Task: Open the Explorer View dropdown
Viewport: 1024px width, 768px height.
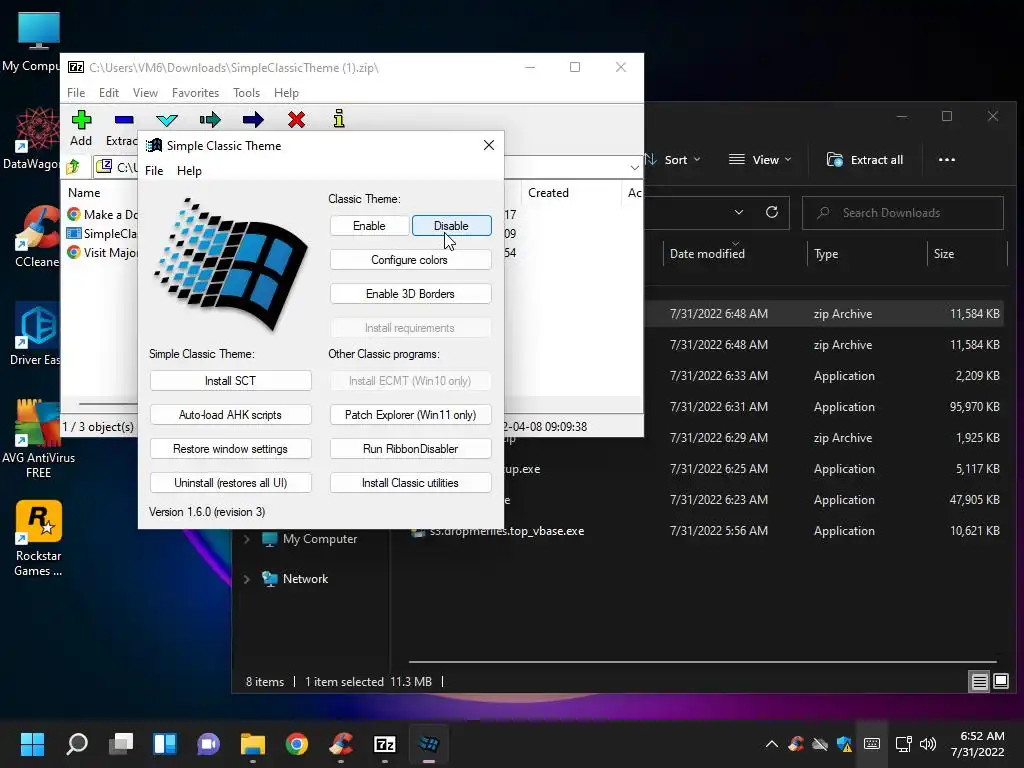Action: pos(760,160)
